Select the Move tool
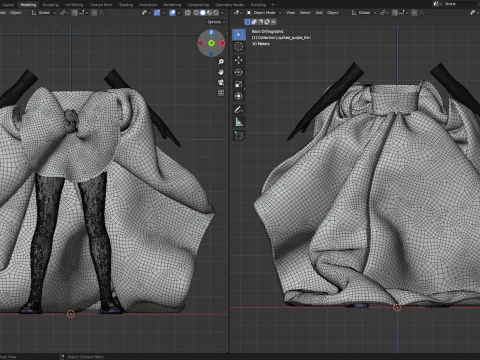 [239, 60]
